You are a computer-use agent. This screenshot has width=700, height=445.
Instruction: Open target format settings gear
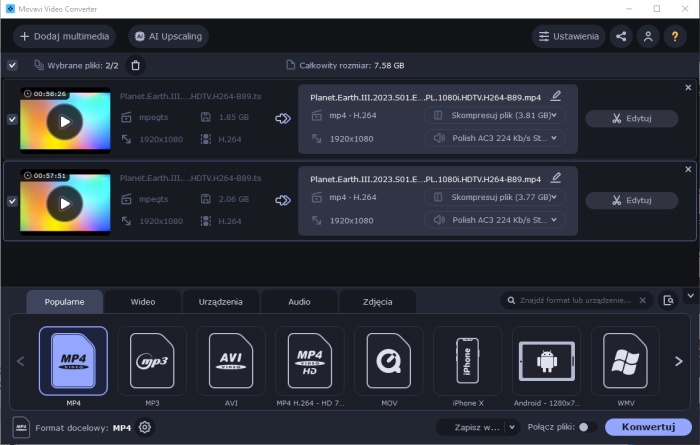[x=145, y=427]
